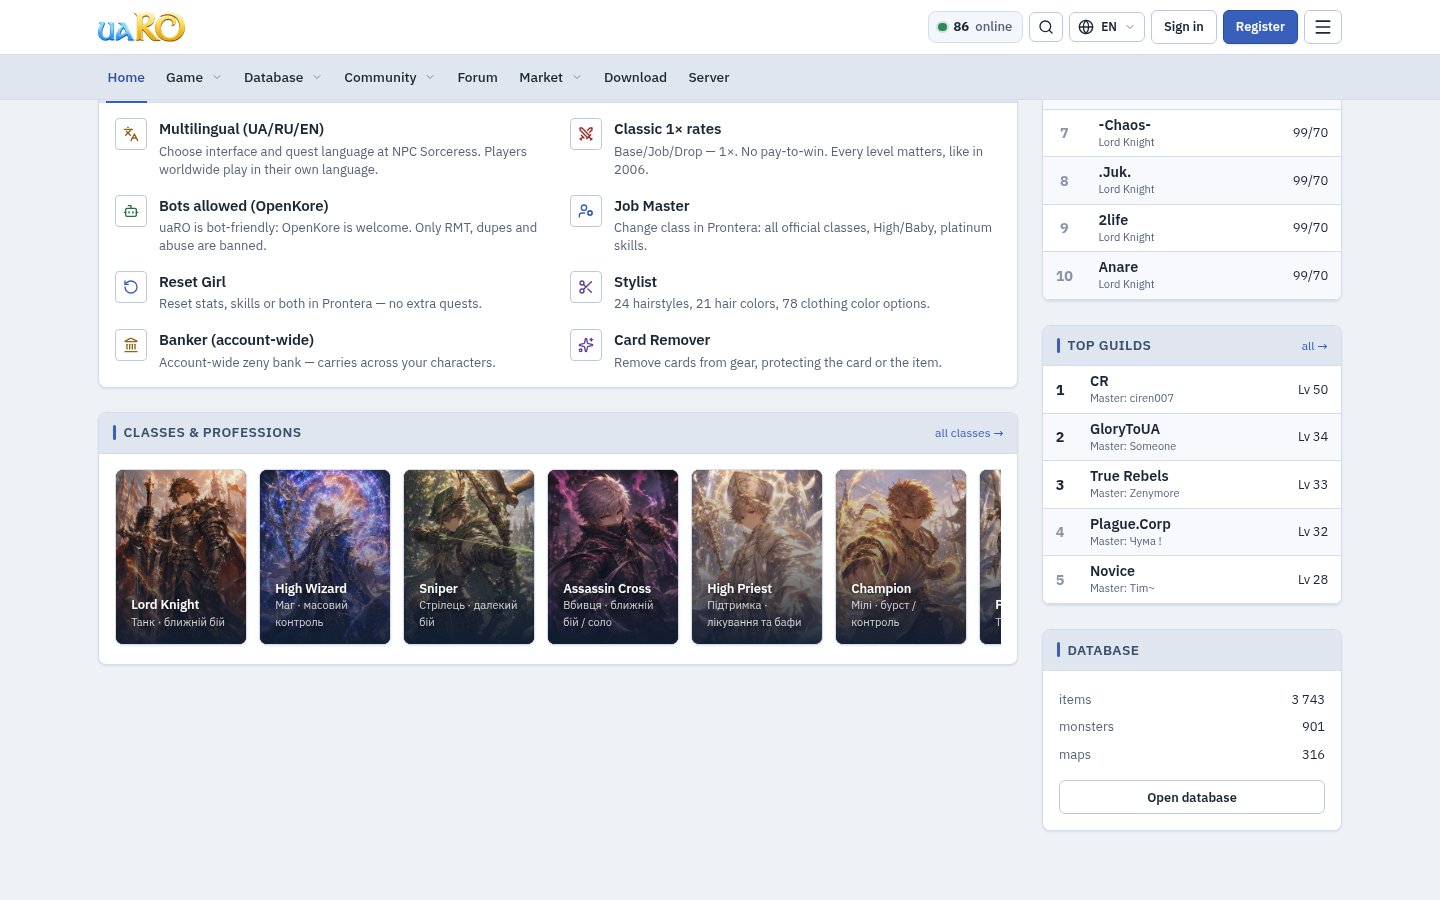Click the uaRO logo

click(x=141, y=27)
